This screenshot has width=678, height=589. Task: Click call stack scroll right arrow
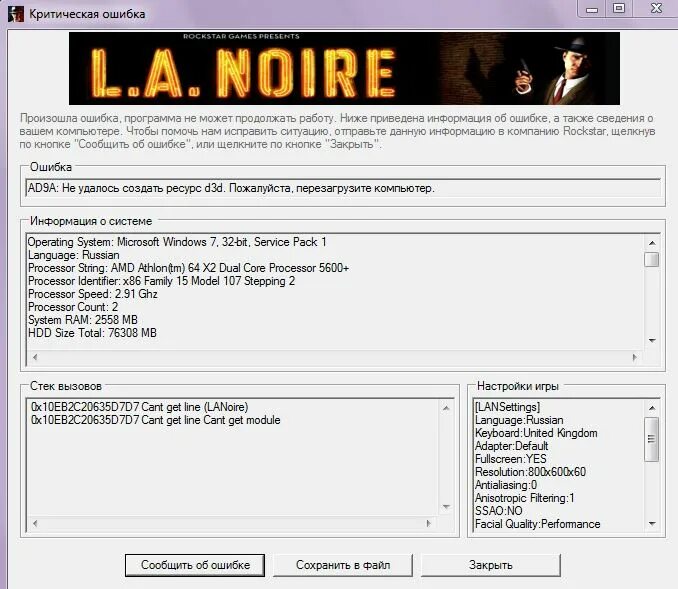pos(429,523)
